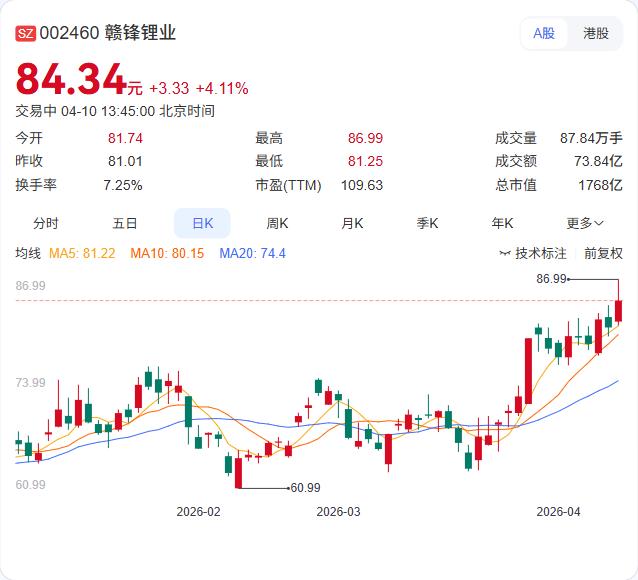Click the 86.99 high annotation on chart
This screenshot has height=580, width=638.
point(551,279)
